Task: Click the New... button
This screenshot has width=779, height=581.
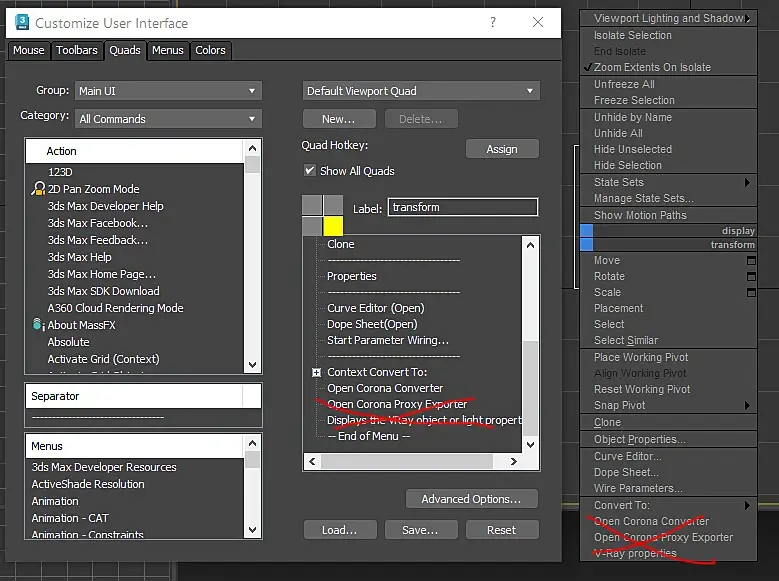Action: pos(339,119)
